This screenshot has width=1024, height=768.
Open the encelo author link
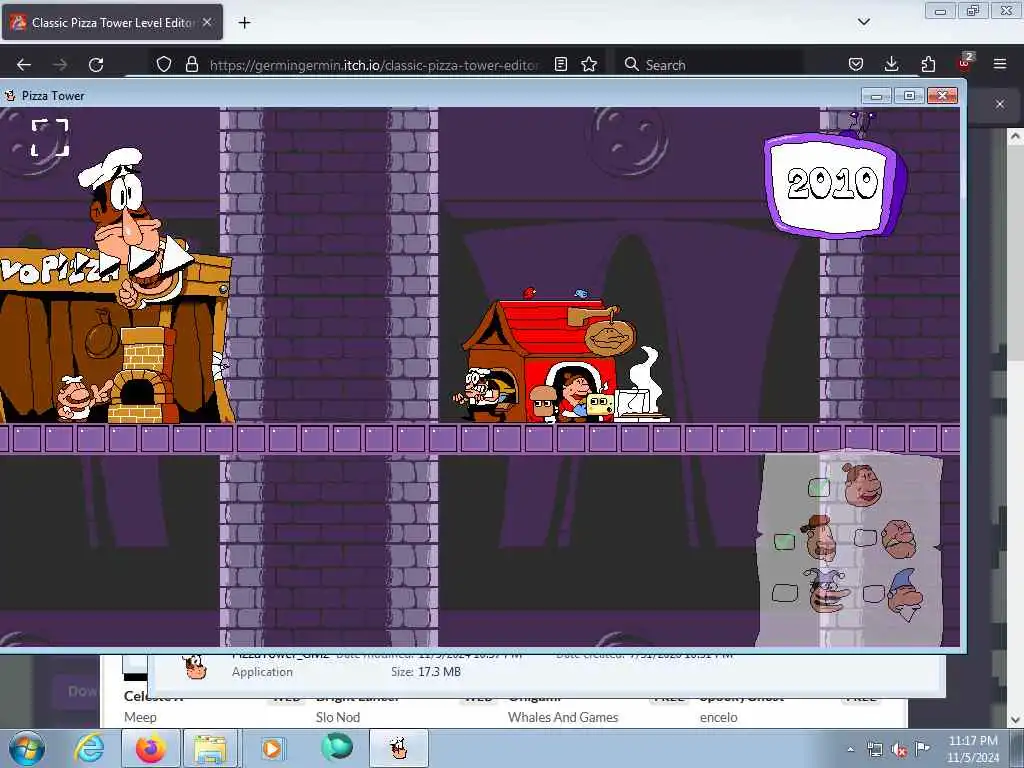pyautogui.click(x=718, y=717)
